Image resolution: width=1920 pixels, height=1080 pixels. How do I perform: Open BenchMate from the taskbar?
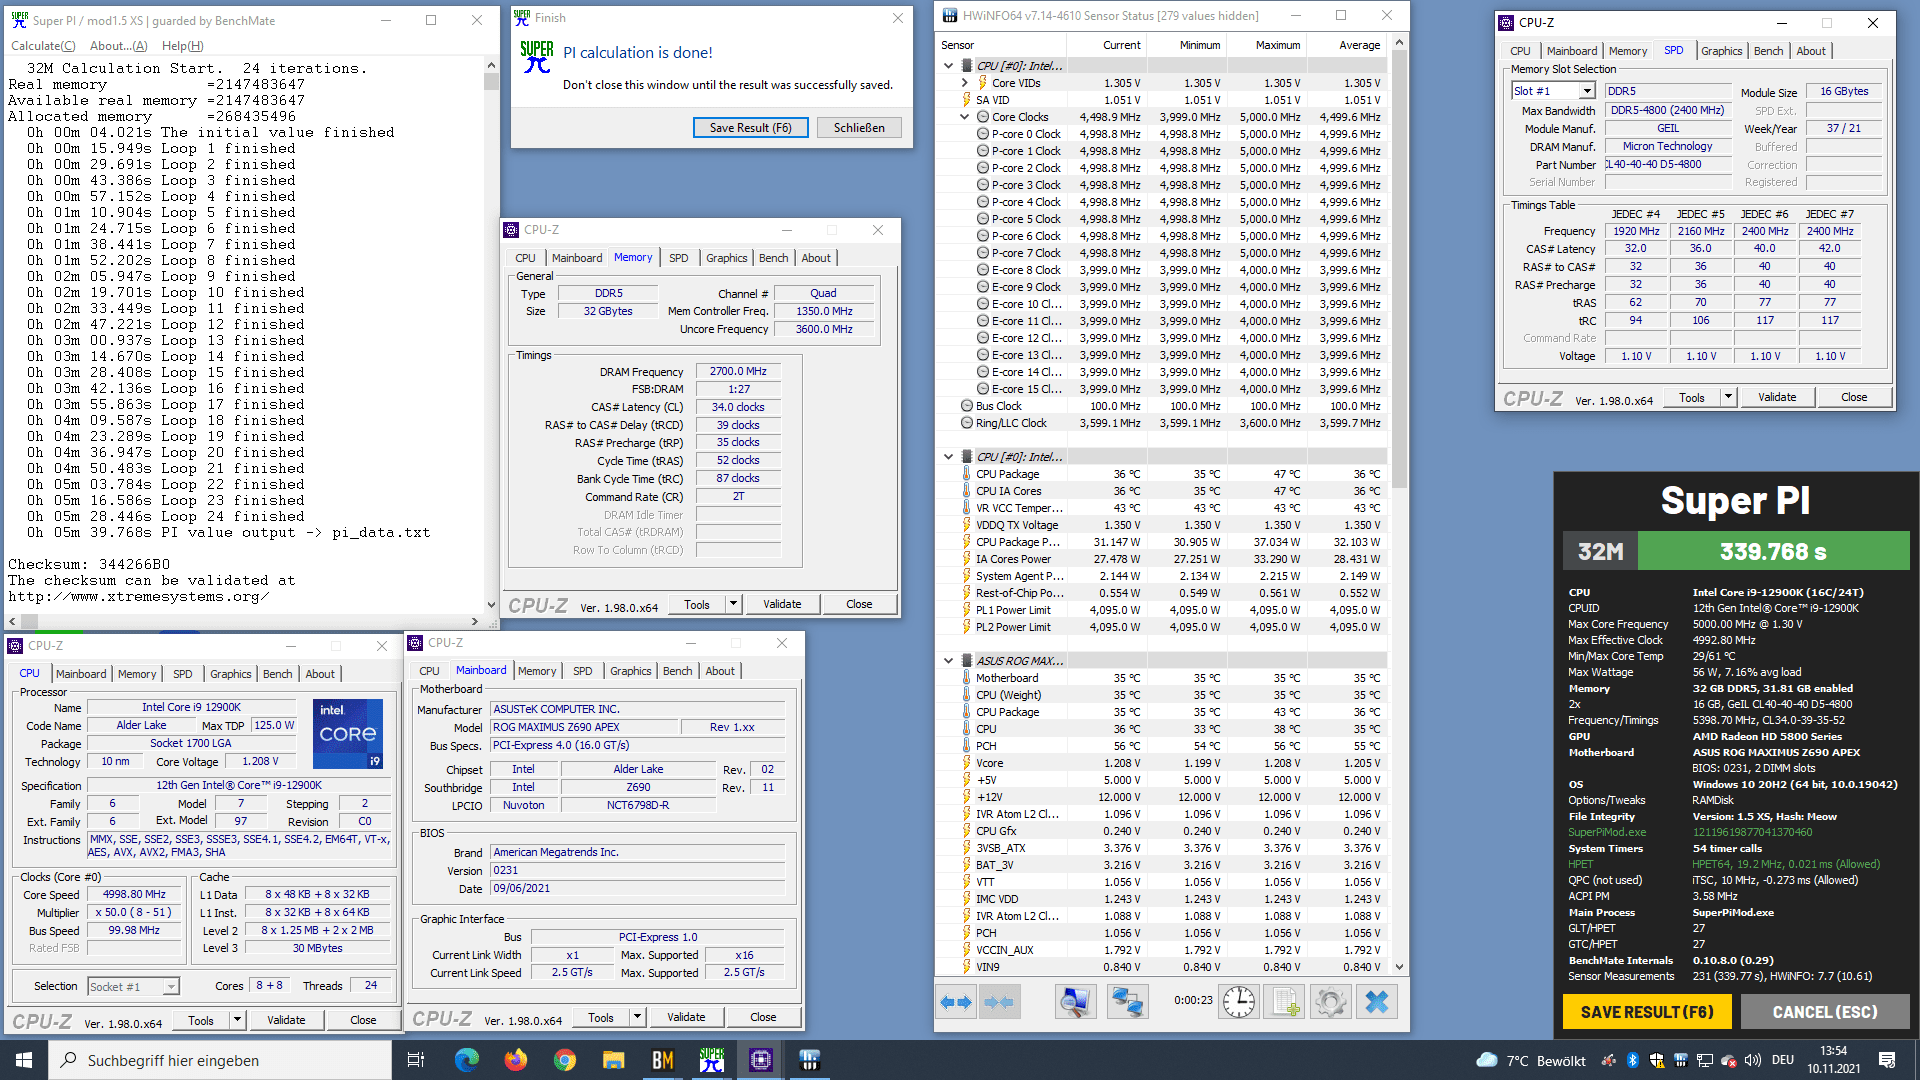click(662, 1060)
